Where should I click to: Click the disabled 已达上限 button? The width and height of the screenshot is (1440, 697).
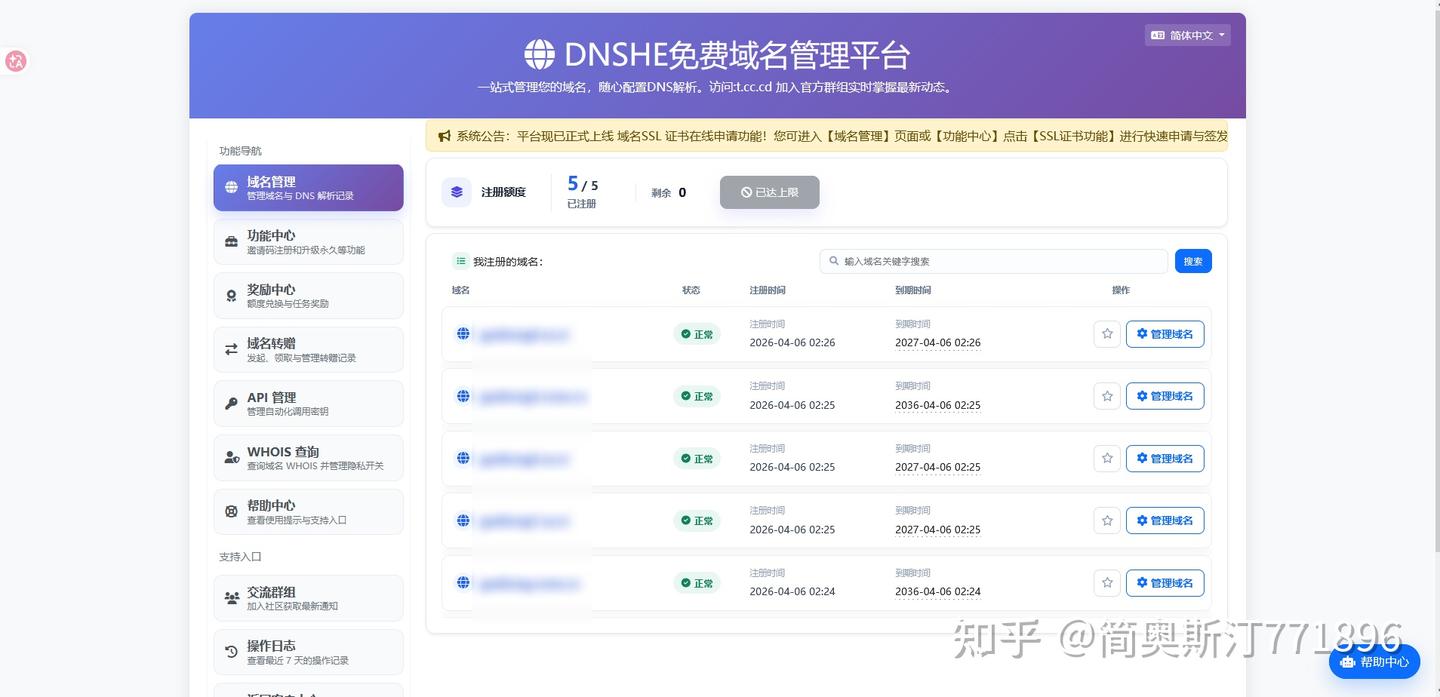(769, 192)
